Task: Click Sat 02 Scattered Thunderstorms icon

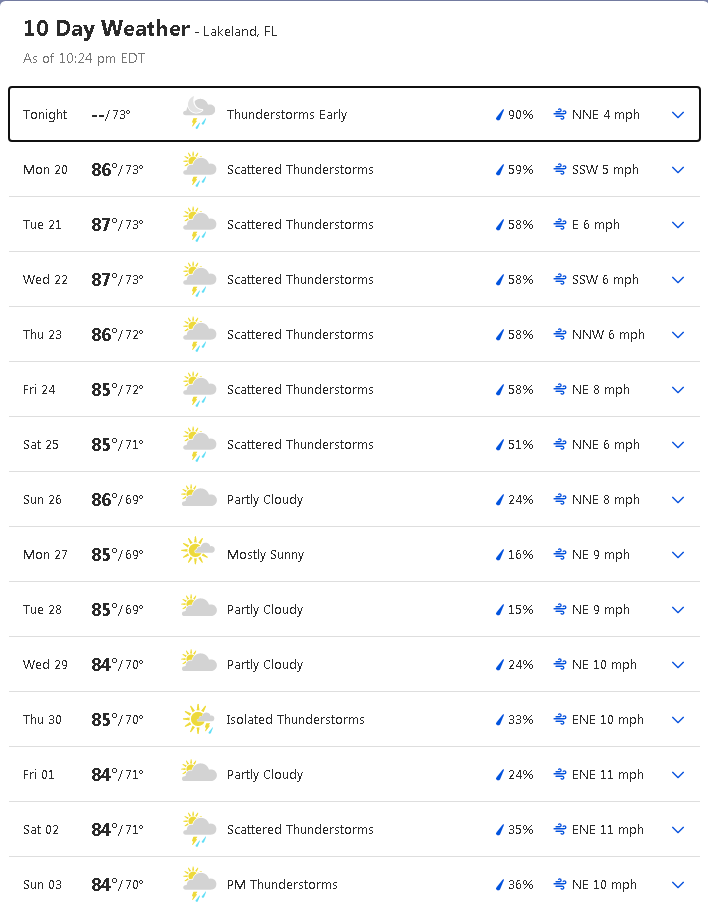Action: point(199,829)
